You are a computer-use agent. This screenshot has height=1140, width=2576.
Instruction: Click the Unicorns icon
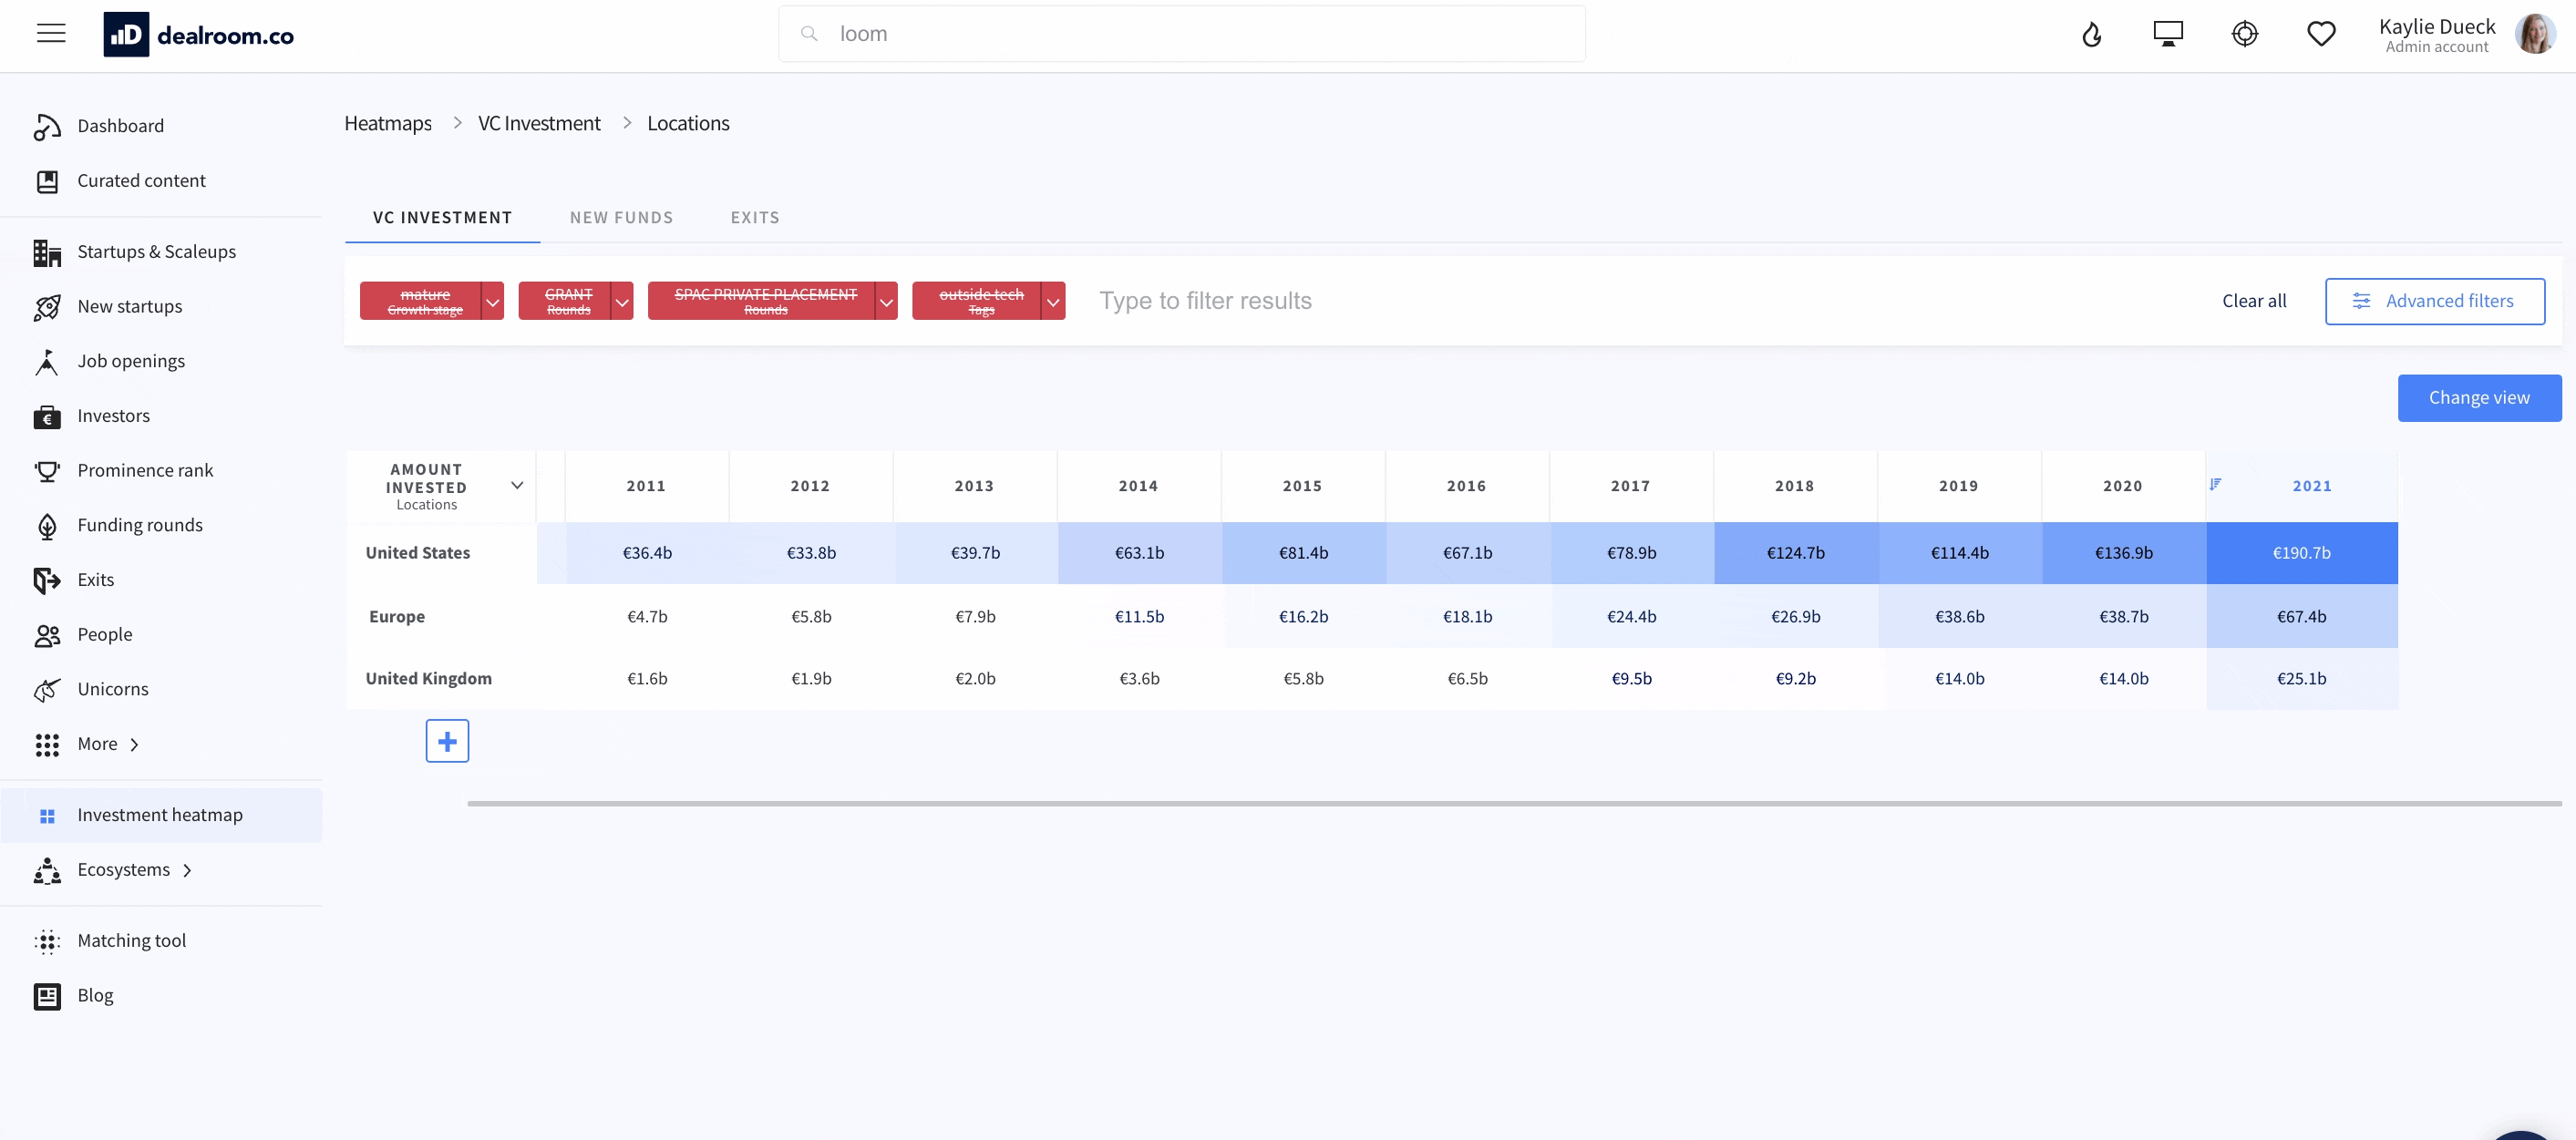tap(47, 690)
